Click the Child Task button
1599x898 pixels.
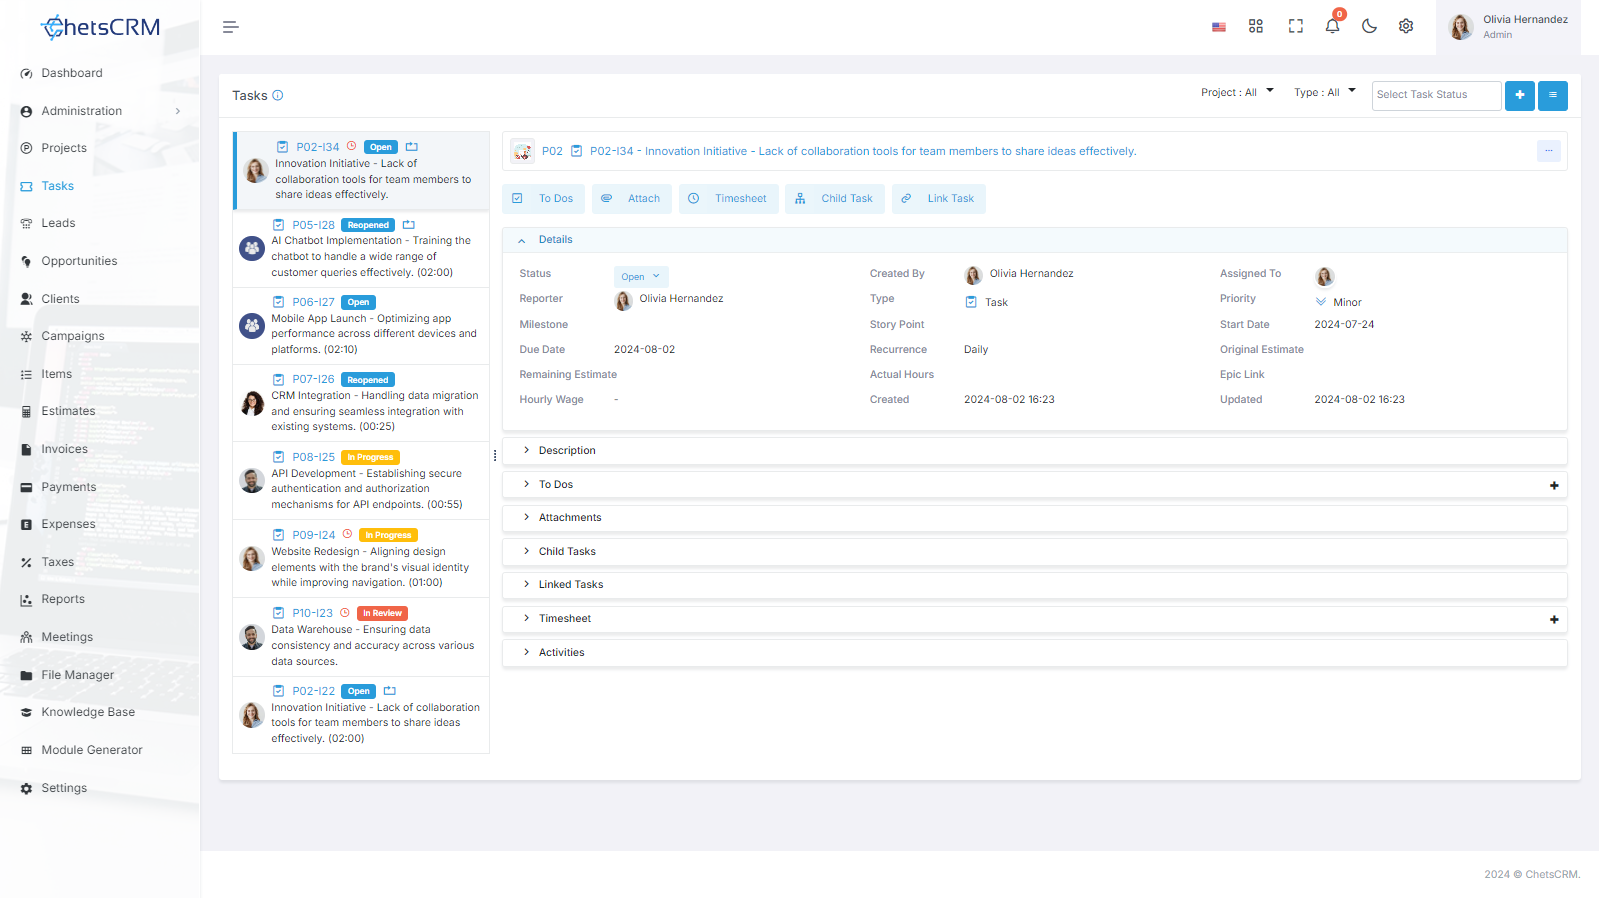tap(835, 199)
